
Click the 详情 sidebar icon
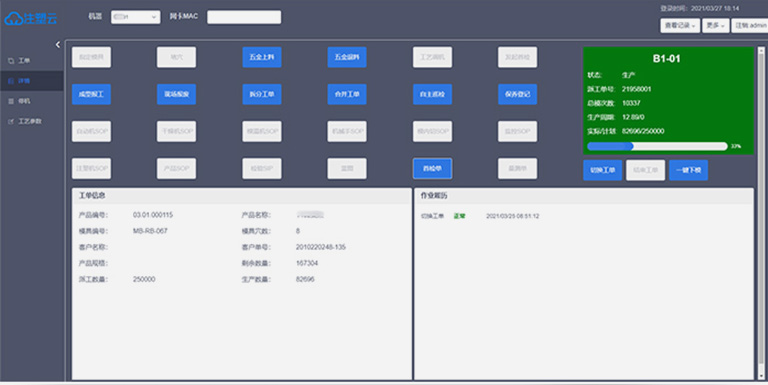point(11,81)
